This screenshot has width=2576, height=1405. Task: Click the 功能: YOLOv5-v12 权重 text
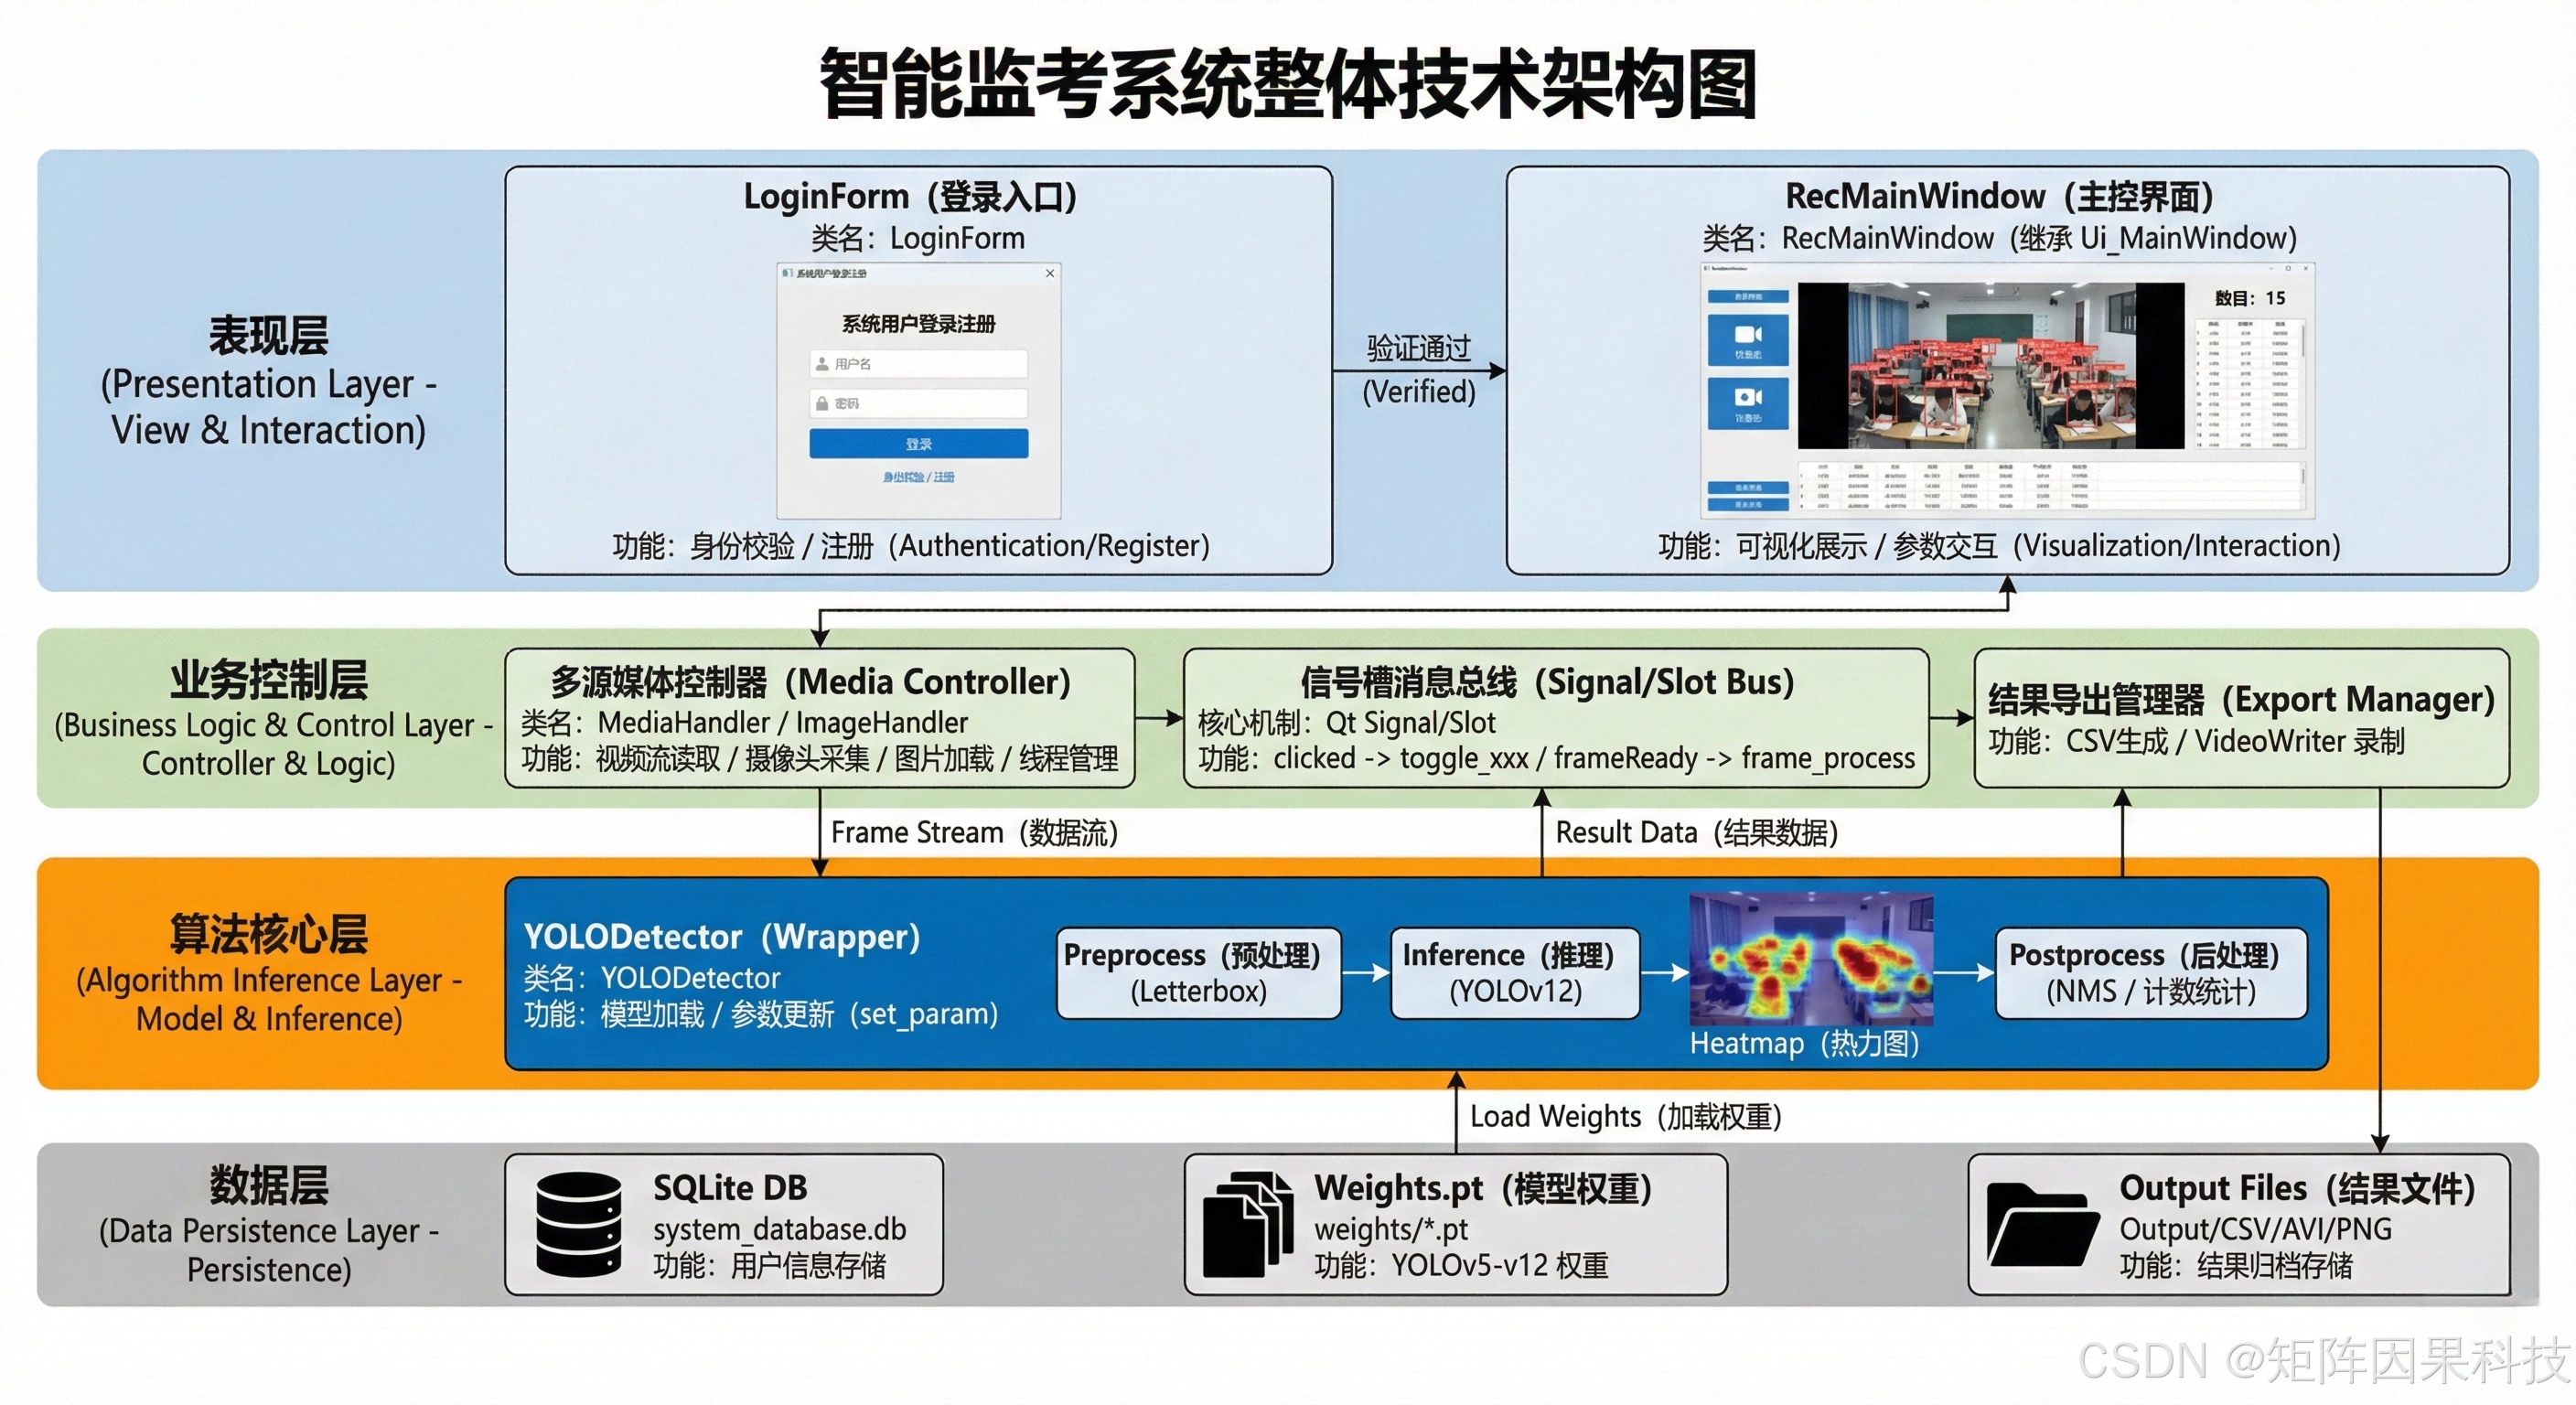[x=1461, y=1265]
